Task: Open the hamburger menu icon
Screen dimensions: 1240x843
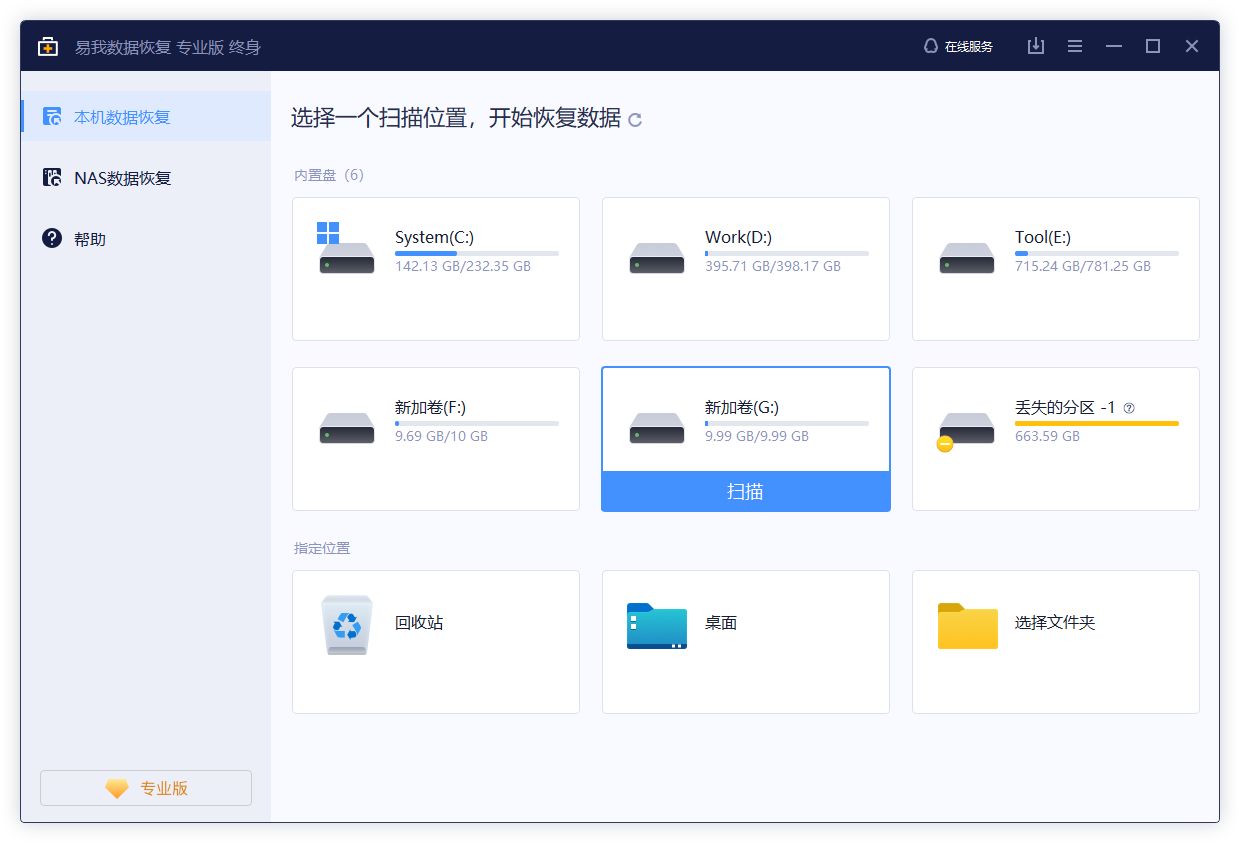Action: tap(1075, 46)
